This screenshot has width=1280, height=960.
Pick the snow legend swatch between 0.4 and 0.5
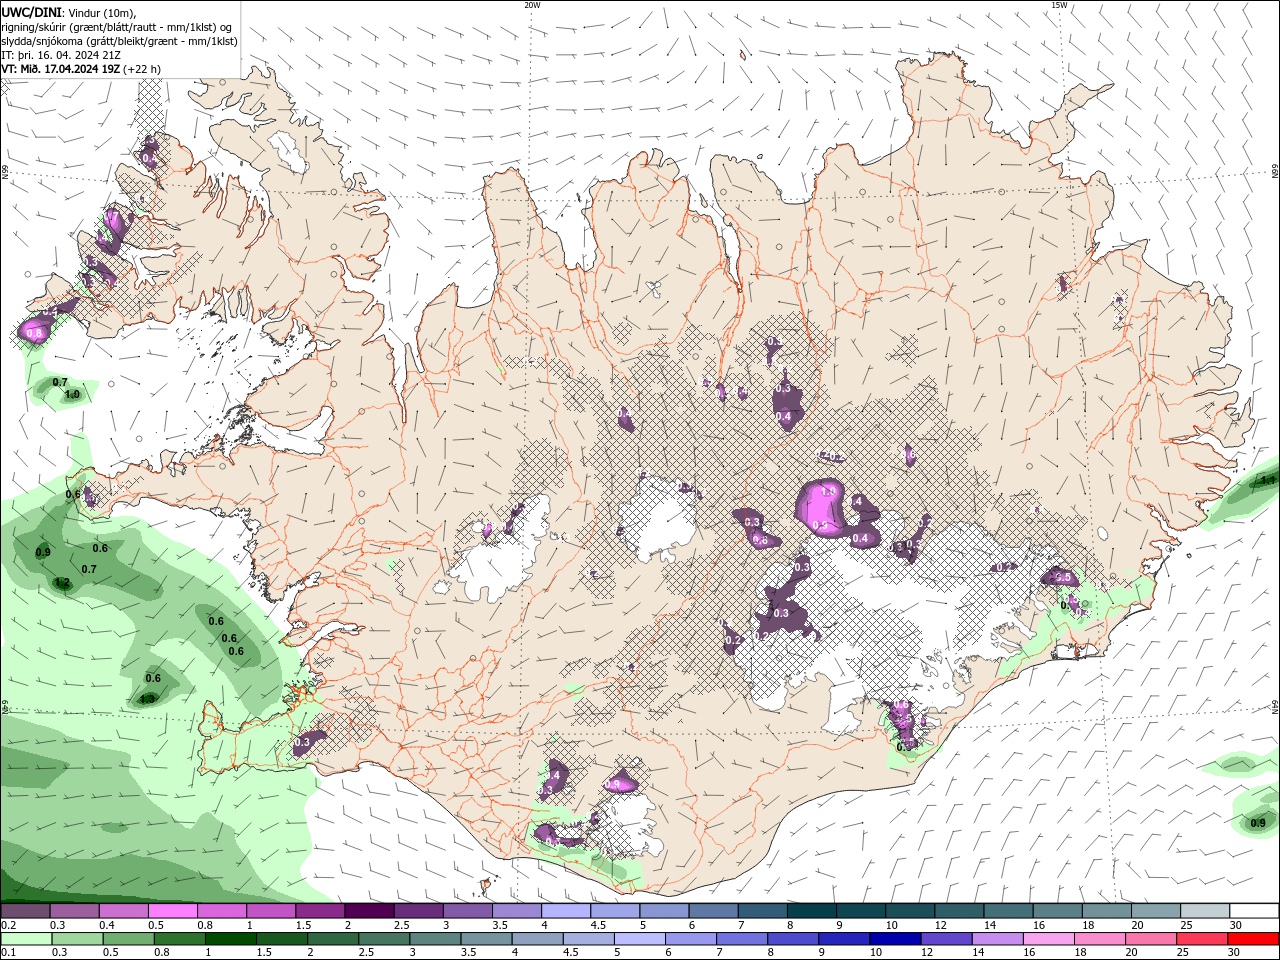click(x=123, y=911)
